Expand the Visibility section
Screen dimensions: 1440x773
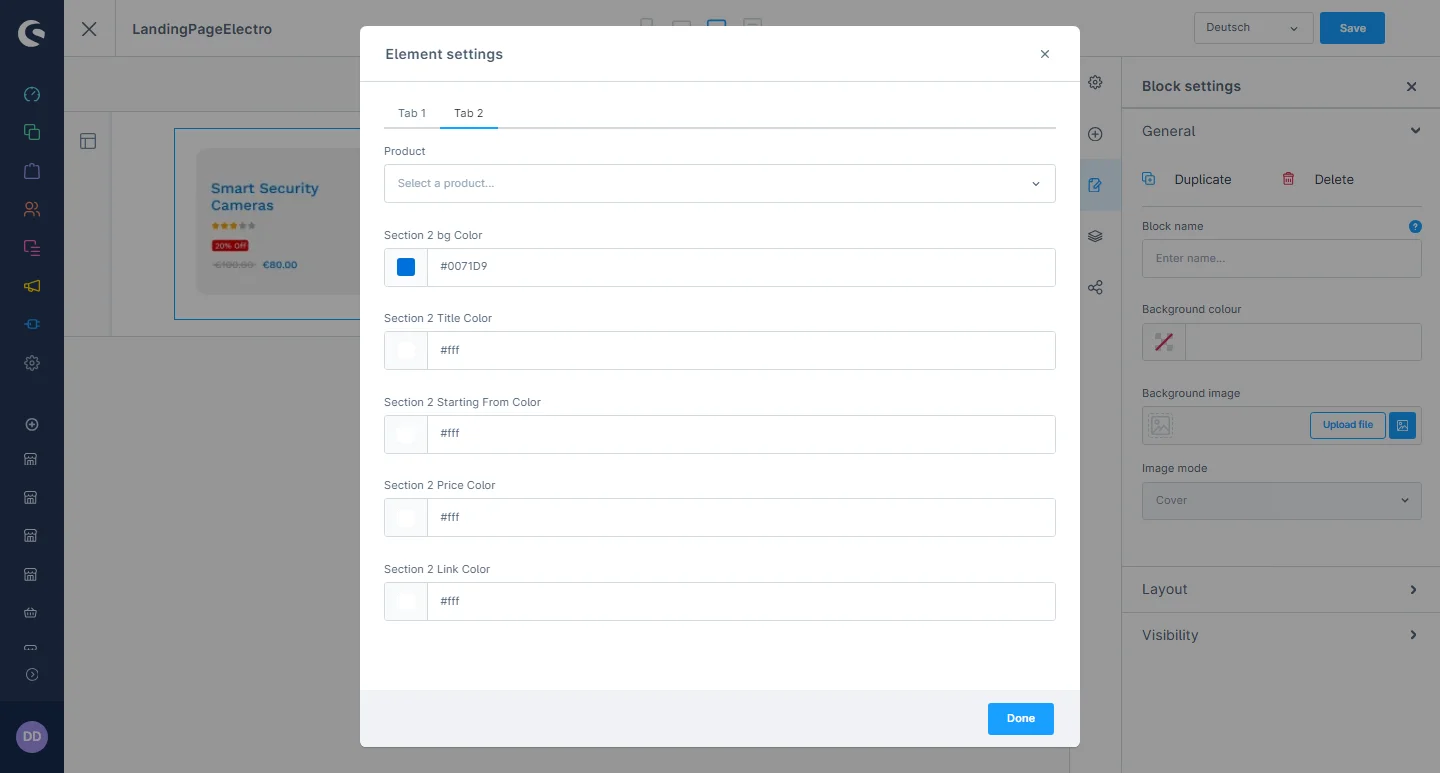pyautogui.click(x=1280, y=635)
